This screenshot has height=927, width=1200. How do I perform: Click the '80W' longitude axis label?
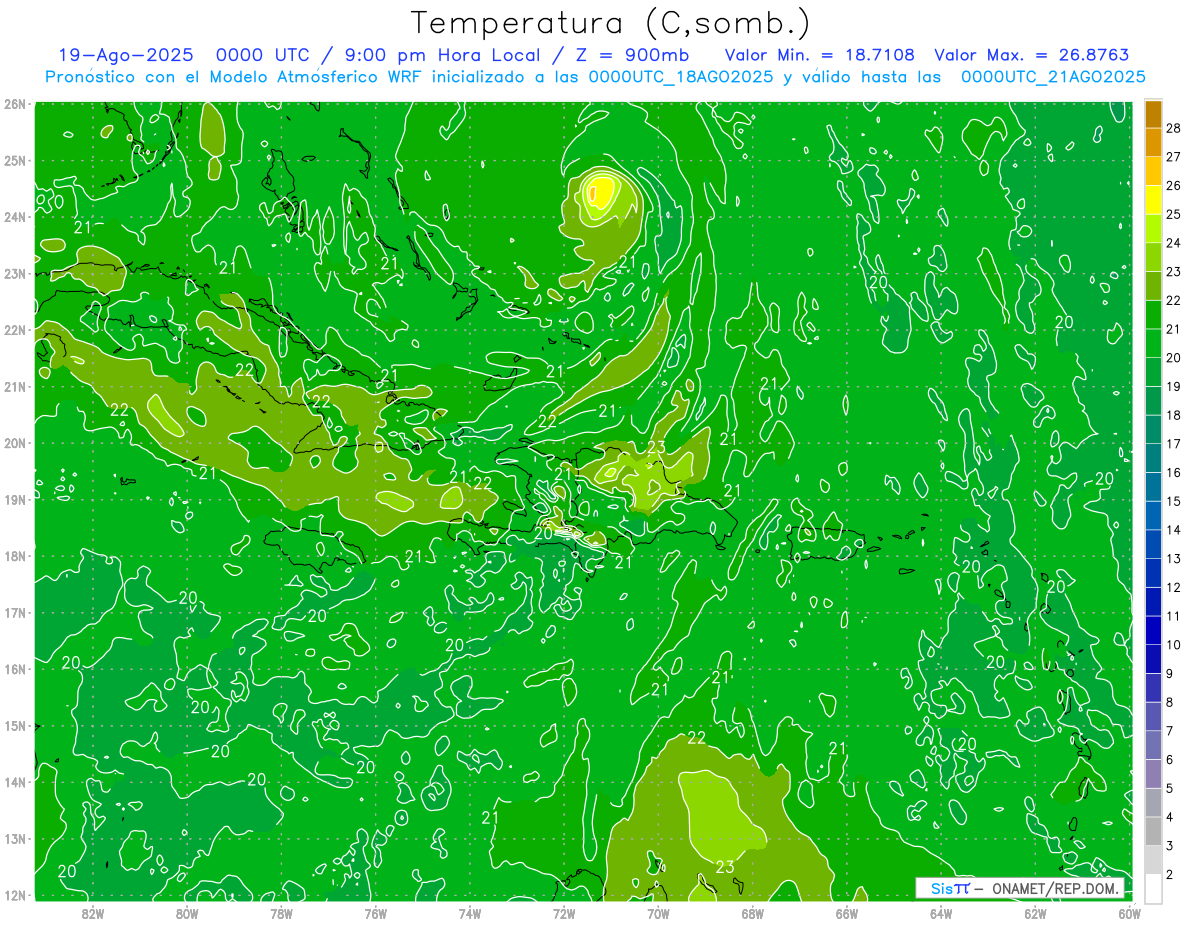(x=187, y=912)
